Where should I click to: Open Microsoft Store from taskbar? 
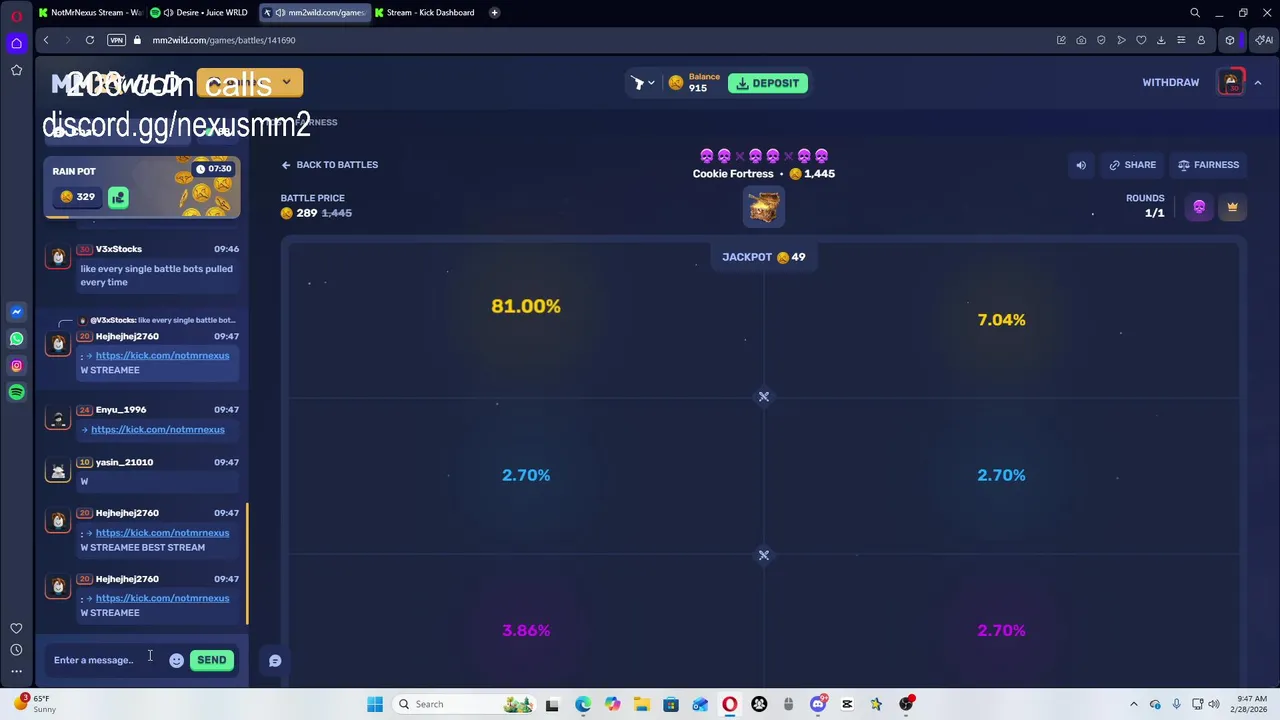point(671,704)
